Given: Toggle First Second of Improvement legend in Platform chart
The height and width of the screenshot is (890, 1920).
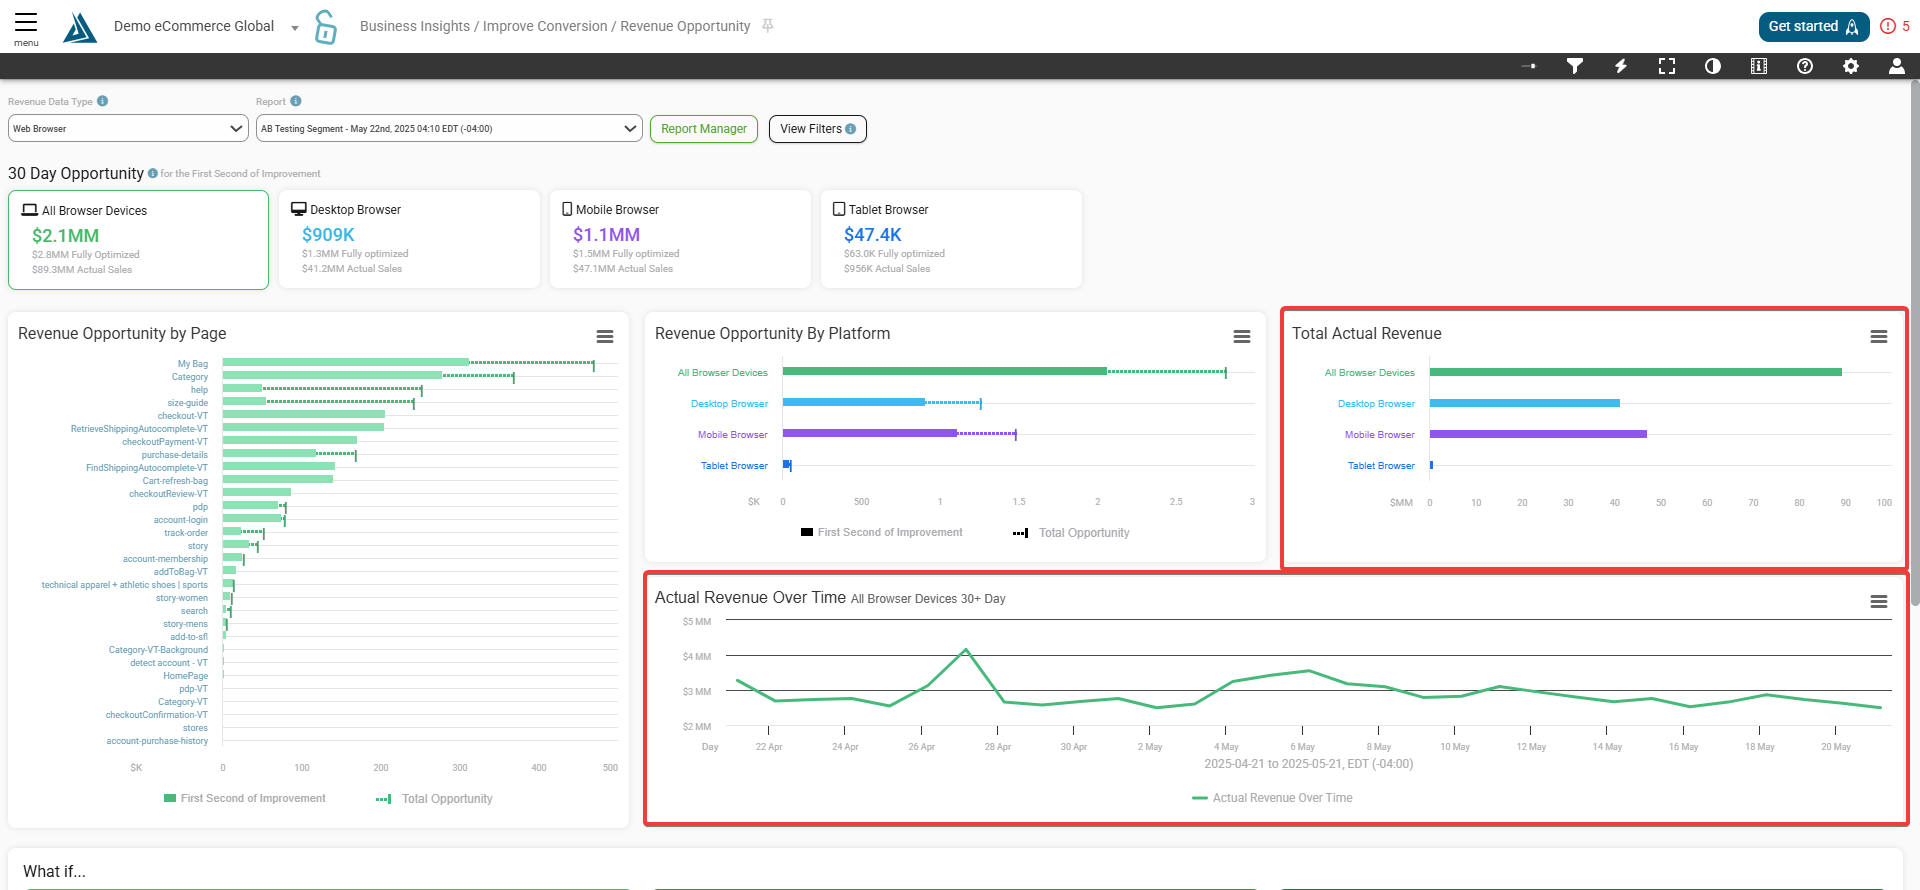Looking at the screenshot, I should pos(881,532).
